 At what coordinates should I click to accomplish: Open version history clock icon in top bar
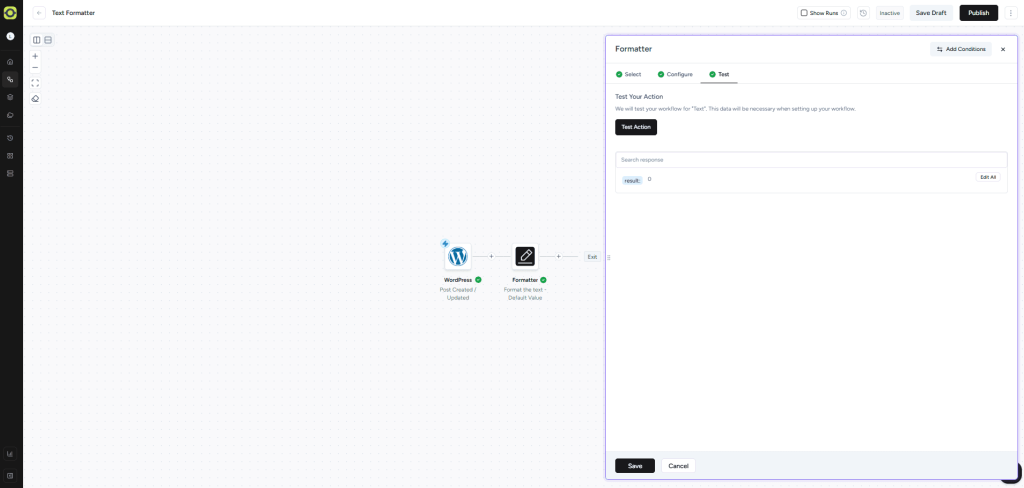click(863, 13)
